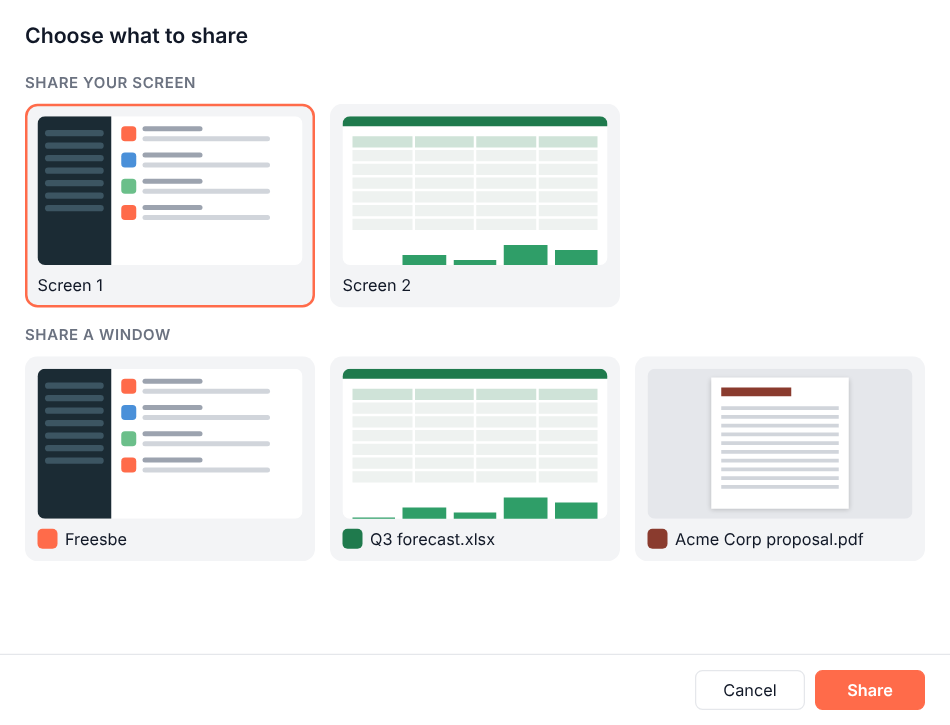The width and height of the screenshot is (950, 725).
Task: Choose the Acme Corp proposal.pdf window preview
Action: coord(780,443)
